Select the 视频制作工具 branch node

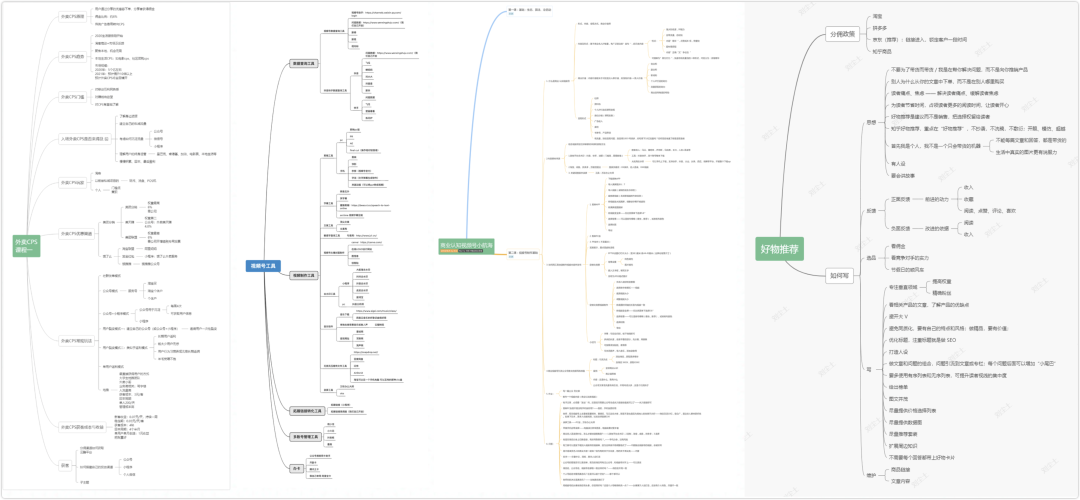click(304, 275)
